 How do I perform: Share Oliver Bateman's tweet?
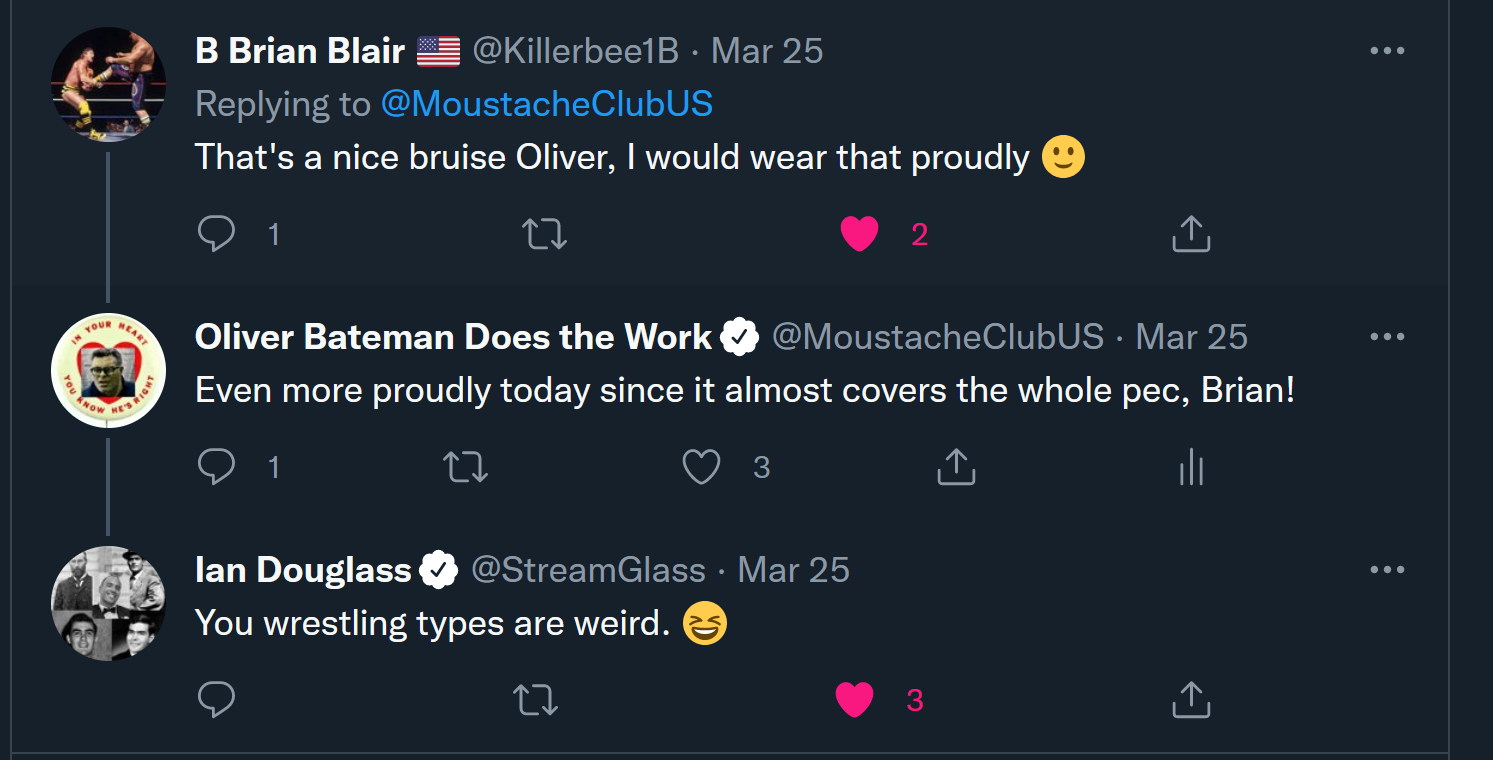click(955, 467)
